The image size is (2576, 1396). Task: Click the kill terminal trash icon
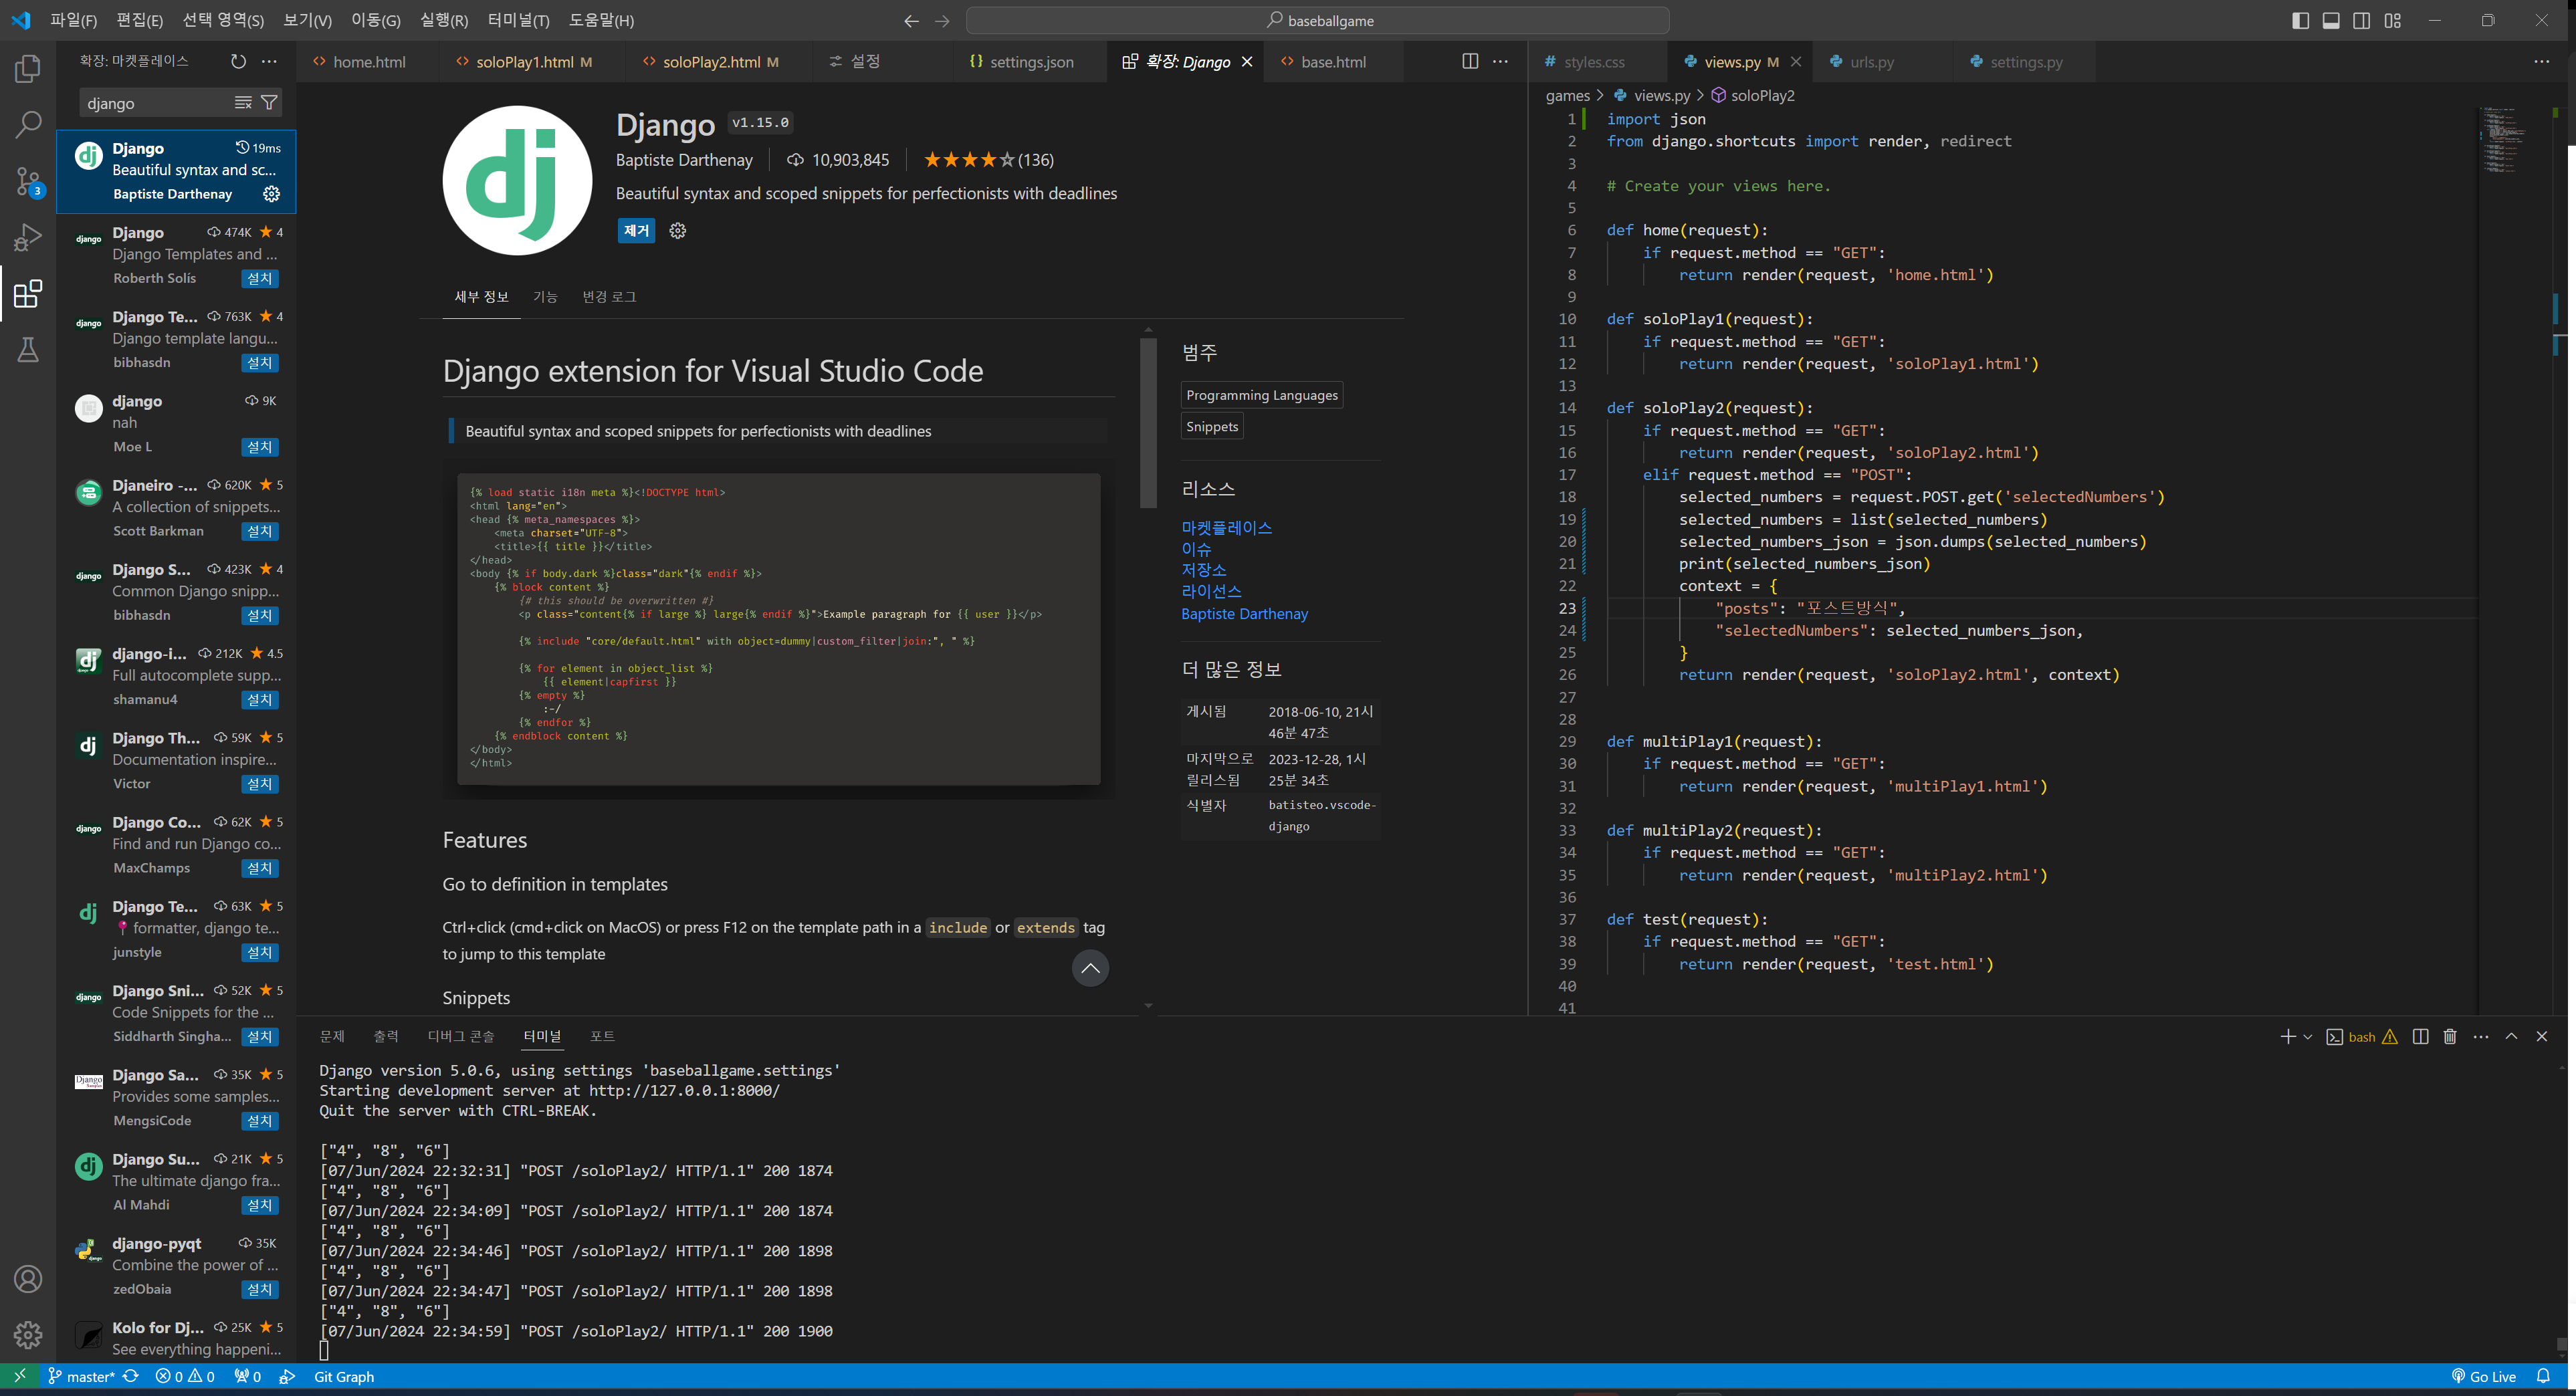click(2449, 1036)
